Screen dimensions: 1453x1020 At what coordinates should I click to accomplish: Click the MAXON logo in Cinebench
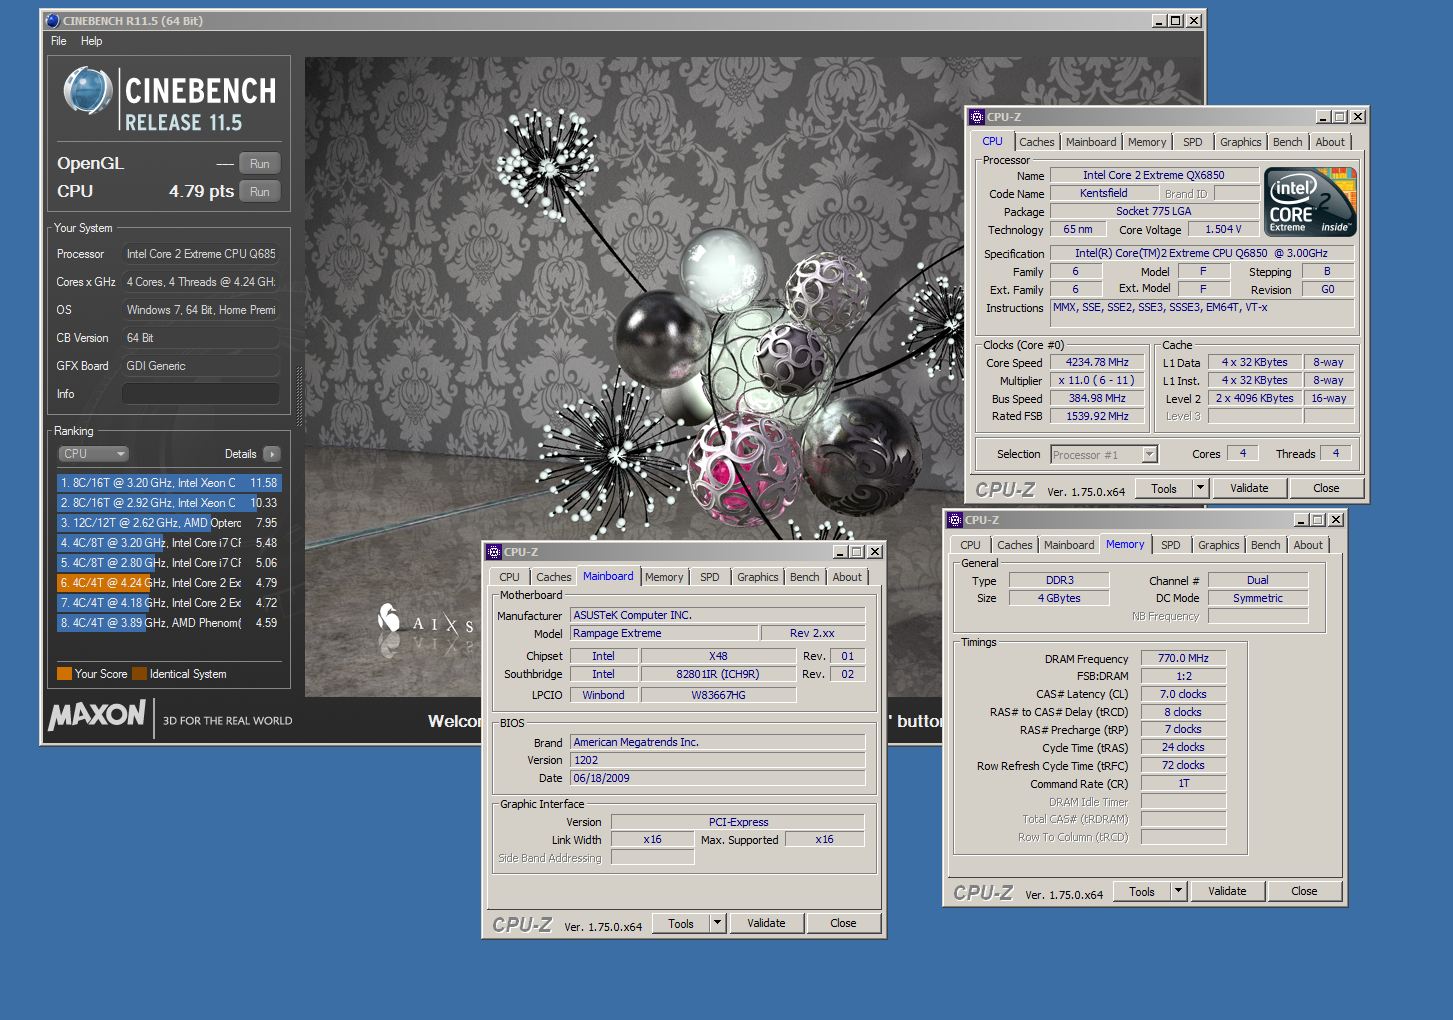97,715
